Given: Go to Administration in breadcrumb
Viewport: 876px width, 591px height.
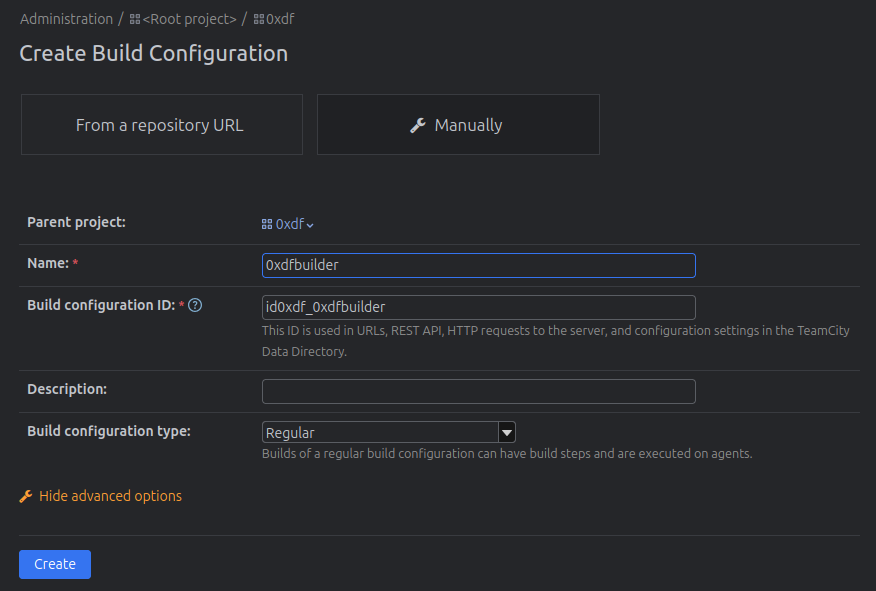Looking at the screenshot, I should pos(66,19).
